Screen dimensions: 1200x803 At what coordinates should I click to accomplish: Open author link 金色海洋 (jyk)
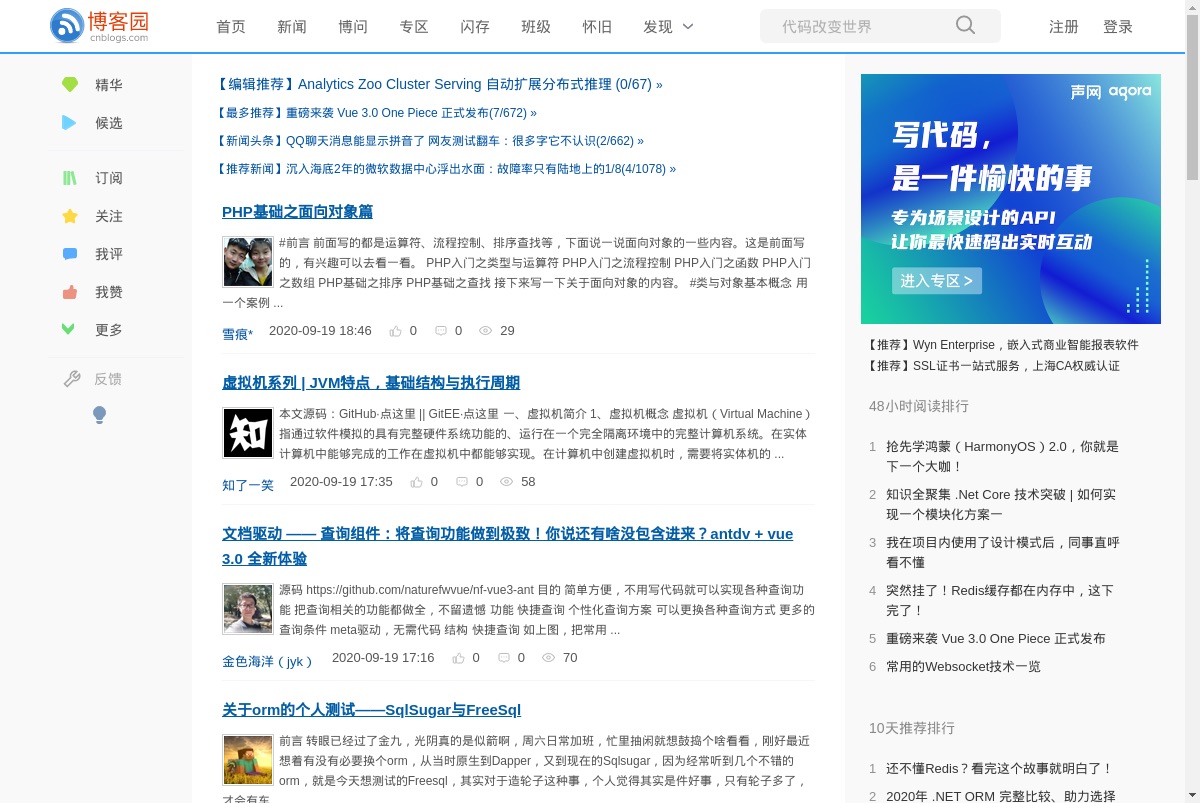[267, 661]
